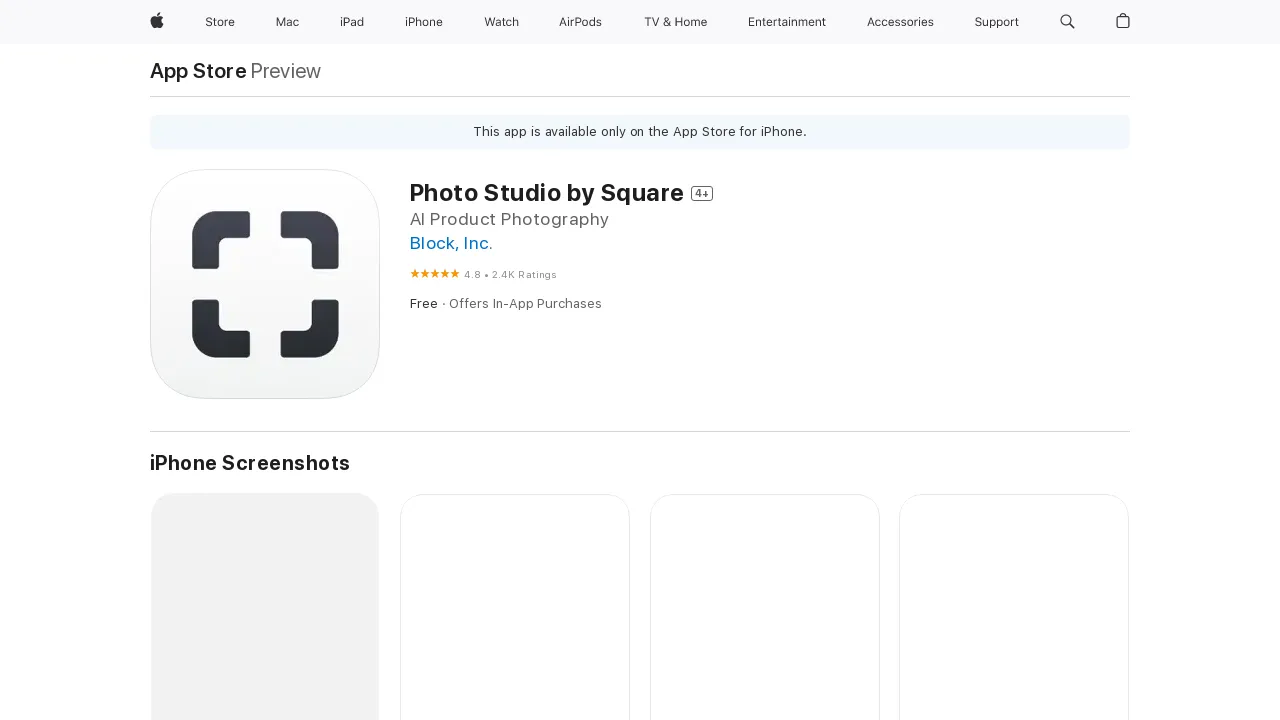
Task: Open the App Store link
Action: [x=197, y=71]
